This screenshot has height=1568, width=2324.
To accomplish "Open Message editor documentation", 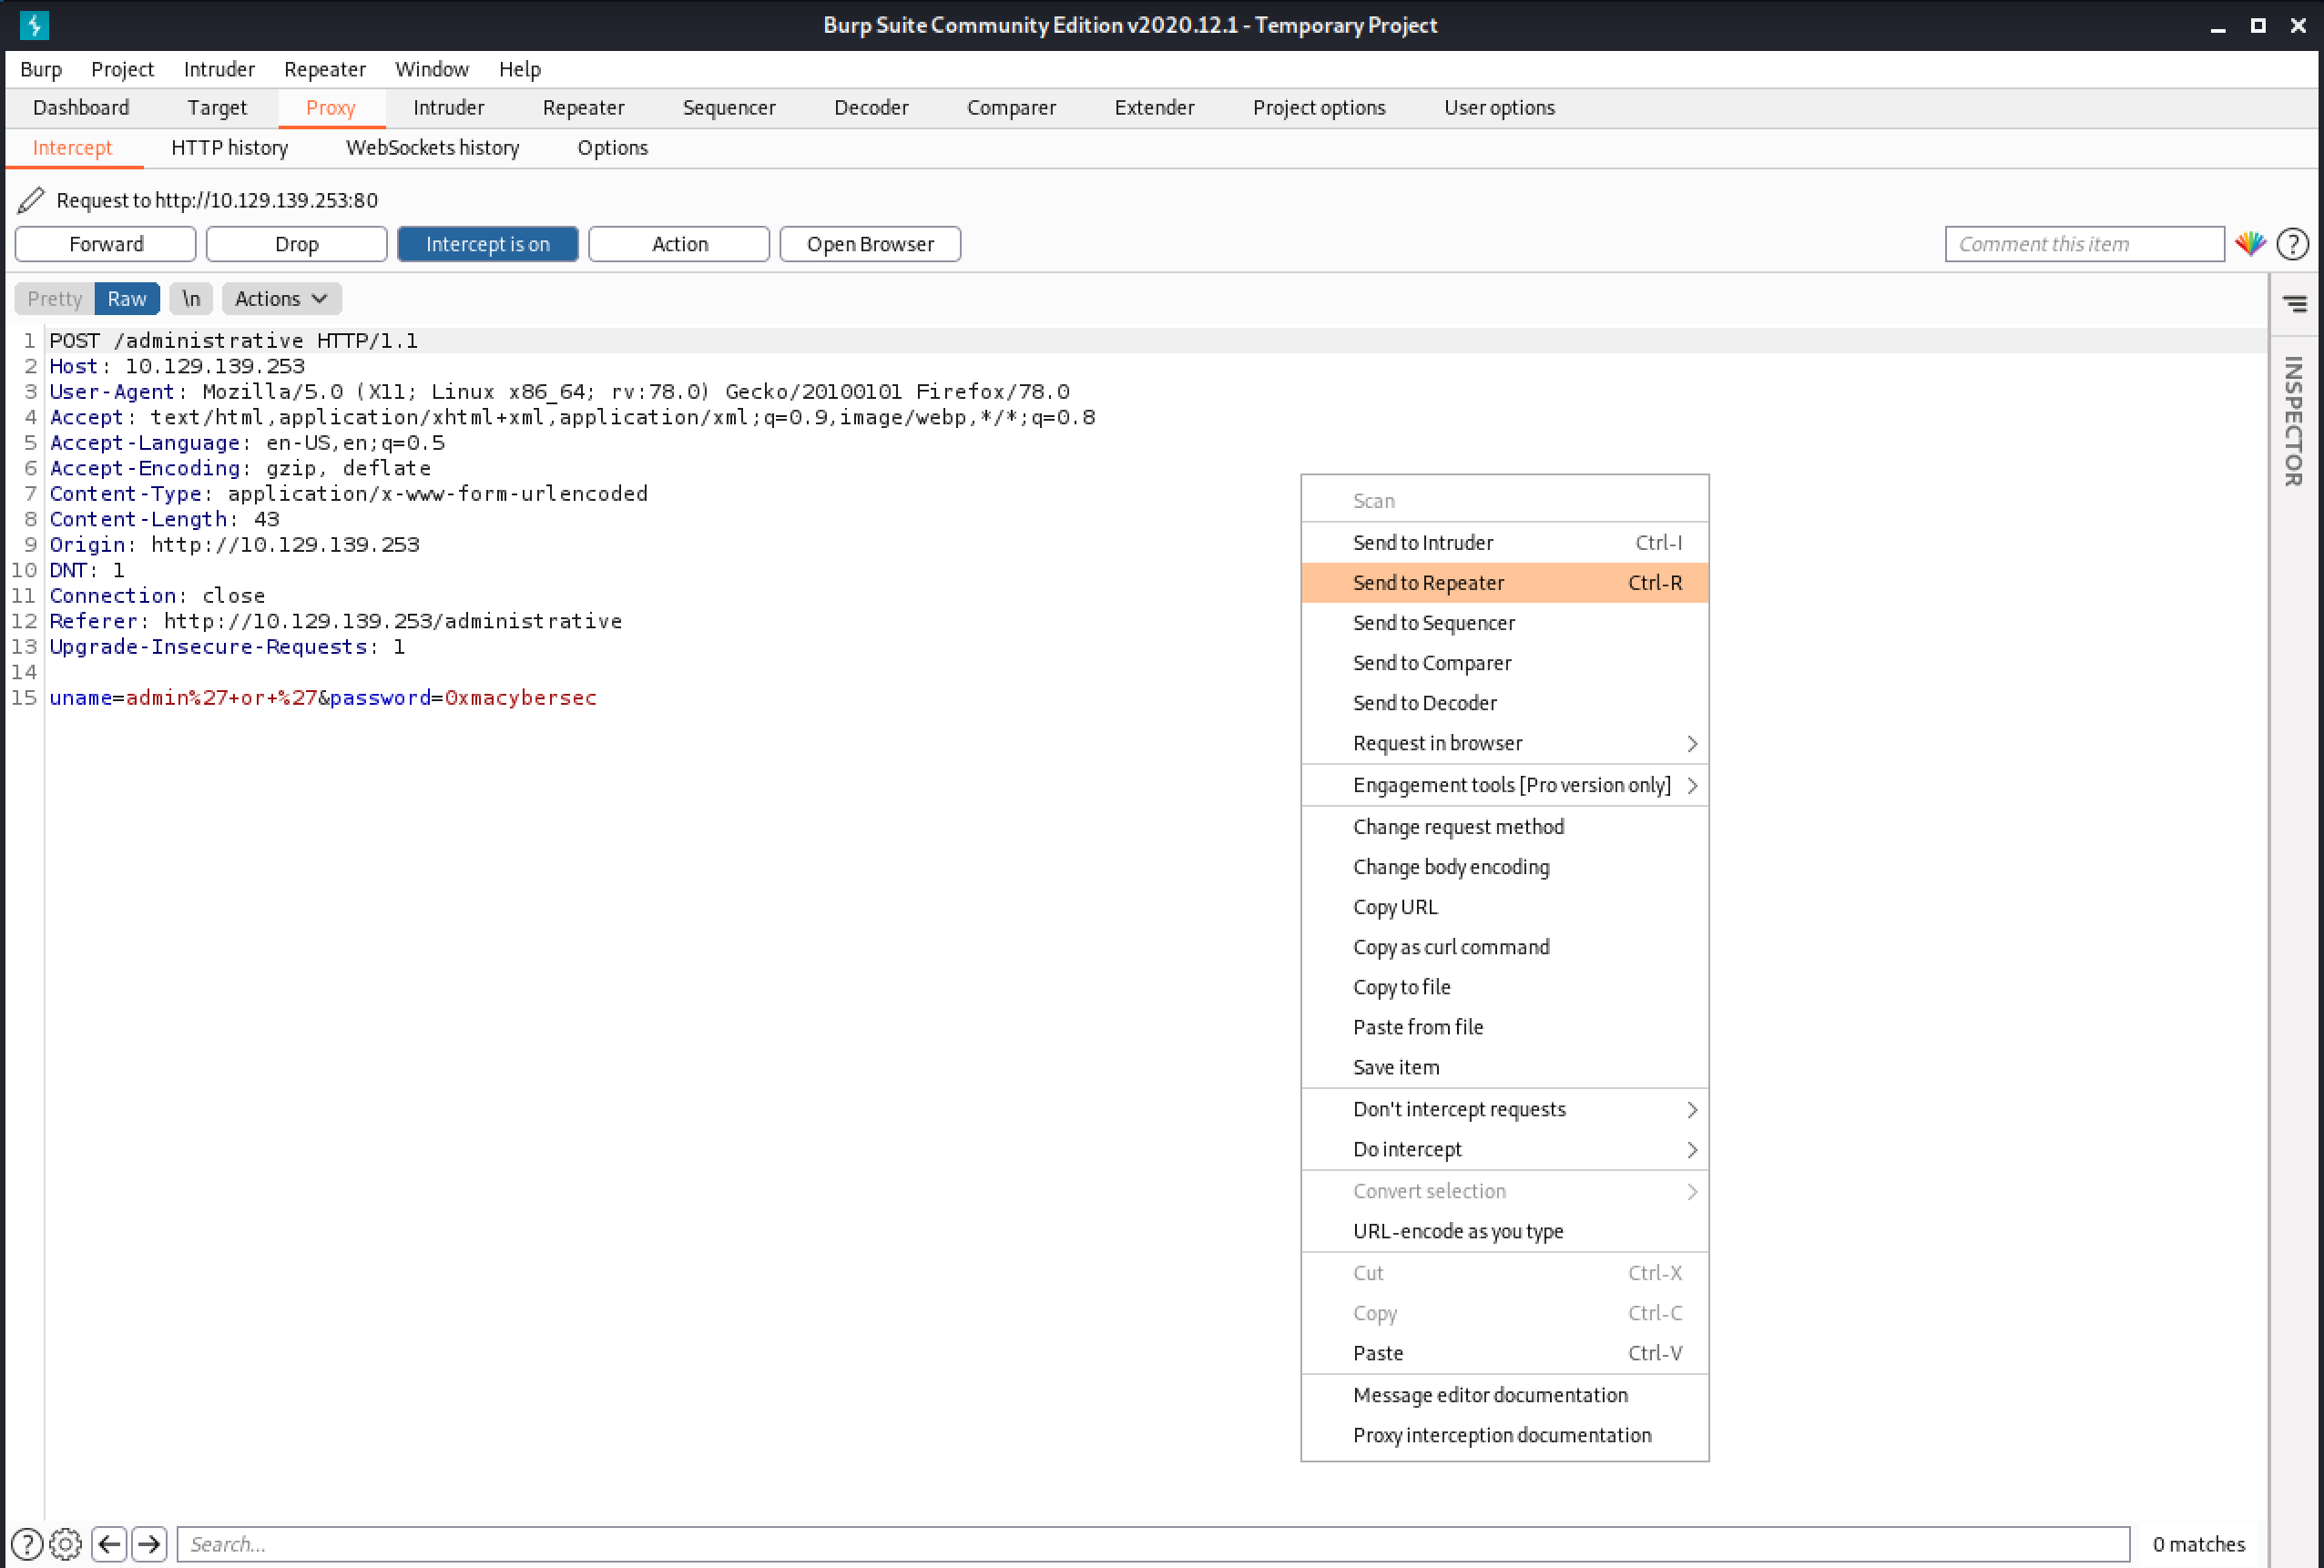I will click(x=1505, y=1395).
